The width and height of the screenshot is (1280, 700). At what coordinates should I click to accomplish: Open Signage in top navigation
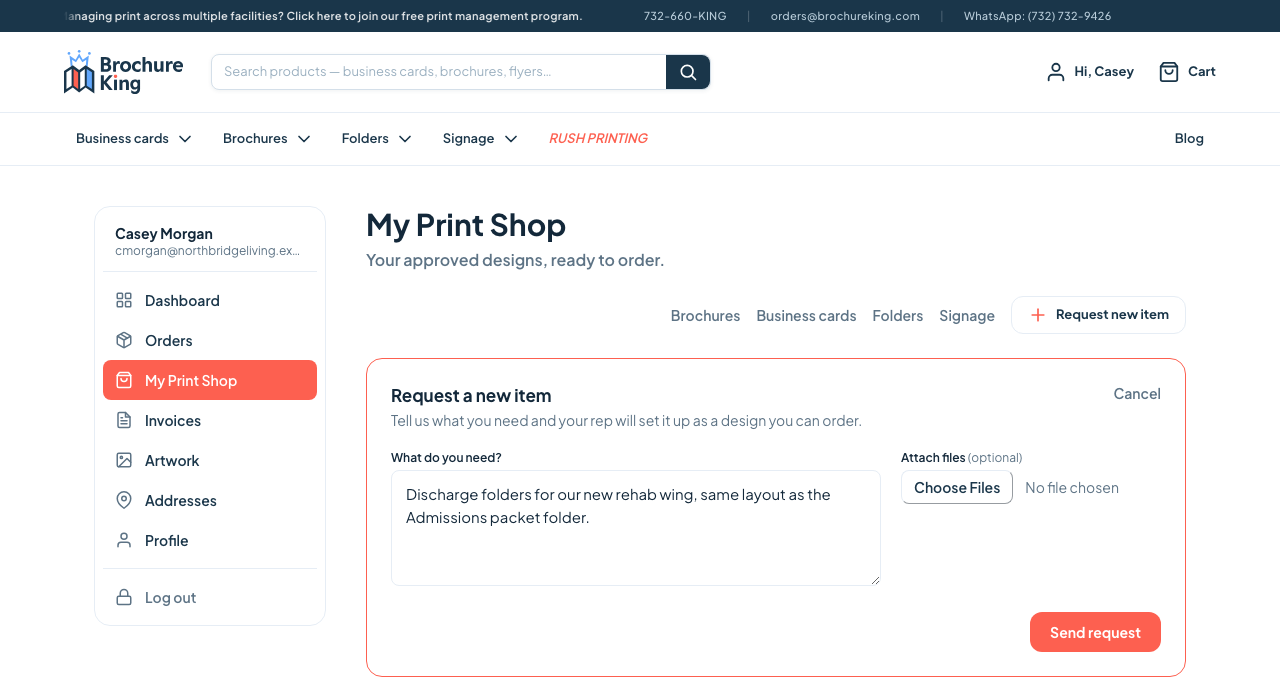point(468,138)
